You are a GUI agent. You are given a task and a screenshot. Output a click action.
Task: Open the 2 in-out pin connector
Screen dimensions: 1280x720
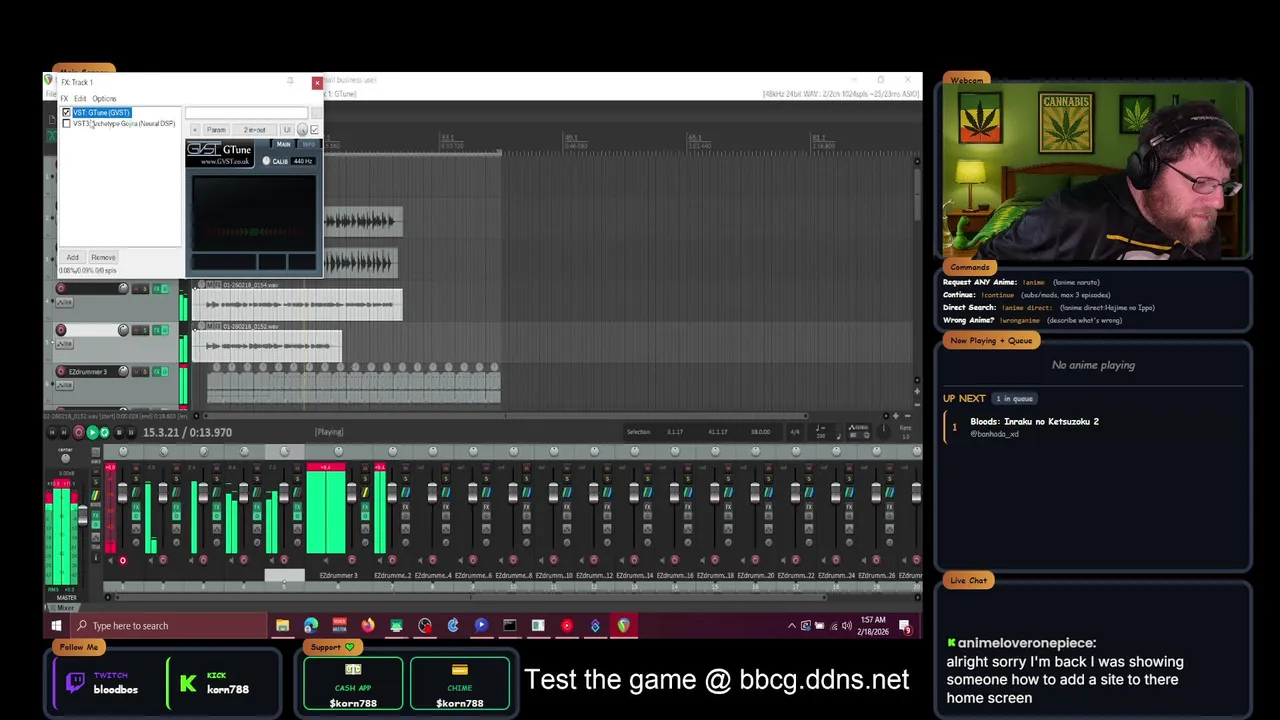point(255,130)
